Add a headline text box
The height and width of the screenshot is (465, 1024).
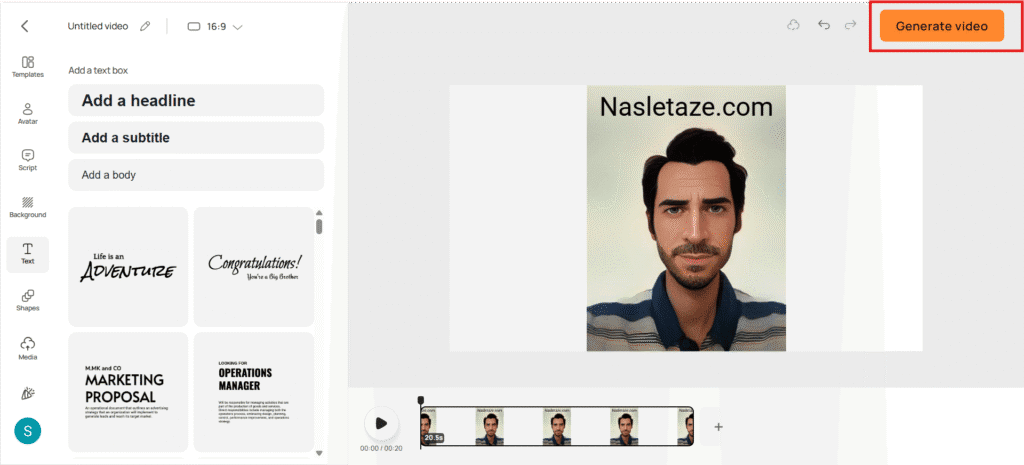[x=196, y=101]
